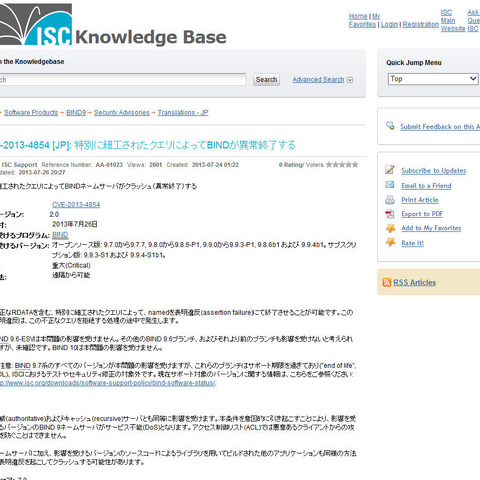Click the Knowledge Base heading text
The height and width of the screenshot is (480, 480).
click(151, 37)
